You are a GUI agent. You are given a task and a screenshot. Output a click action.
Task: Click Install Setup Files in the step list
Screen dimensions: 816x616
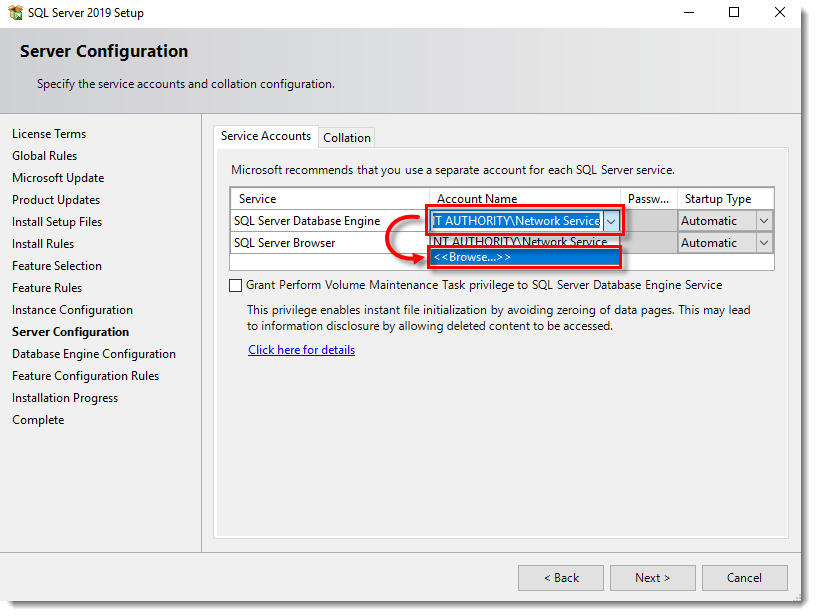(x=57, y=222)
